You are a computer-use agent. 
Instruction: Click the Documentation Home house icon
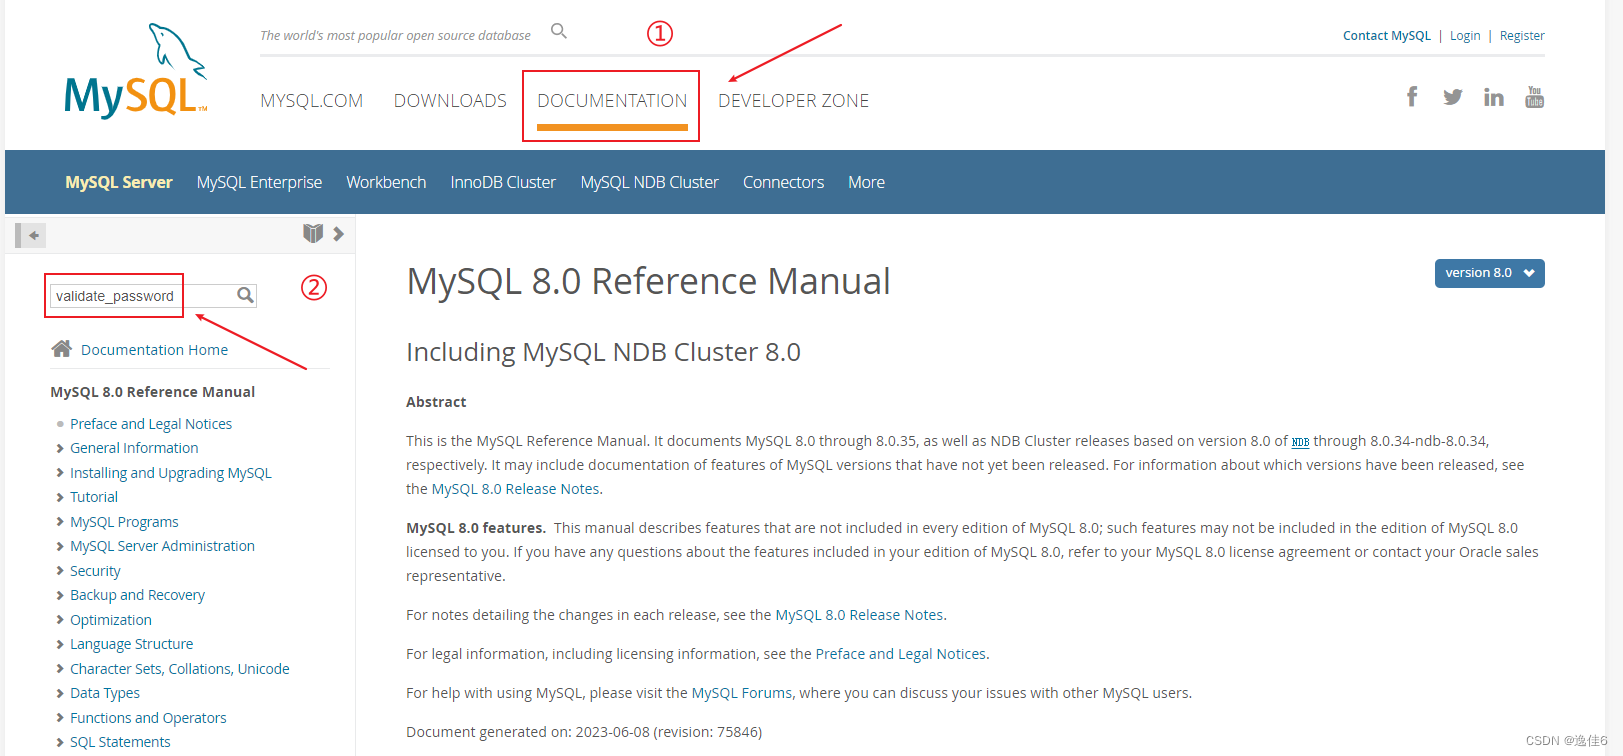point(62,348)
